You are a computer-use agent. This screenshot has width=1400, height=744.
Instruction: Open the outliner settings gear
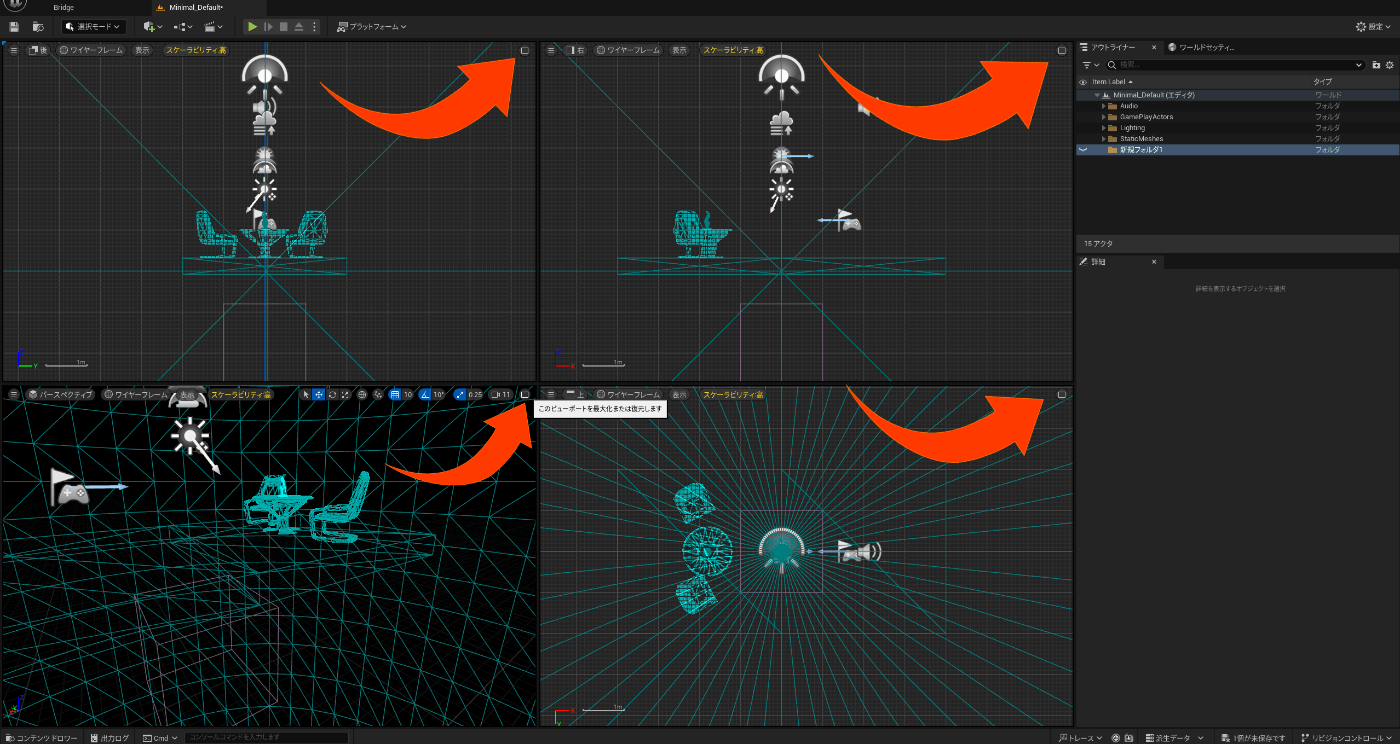(1389, 65)
